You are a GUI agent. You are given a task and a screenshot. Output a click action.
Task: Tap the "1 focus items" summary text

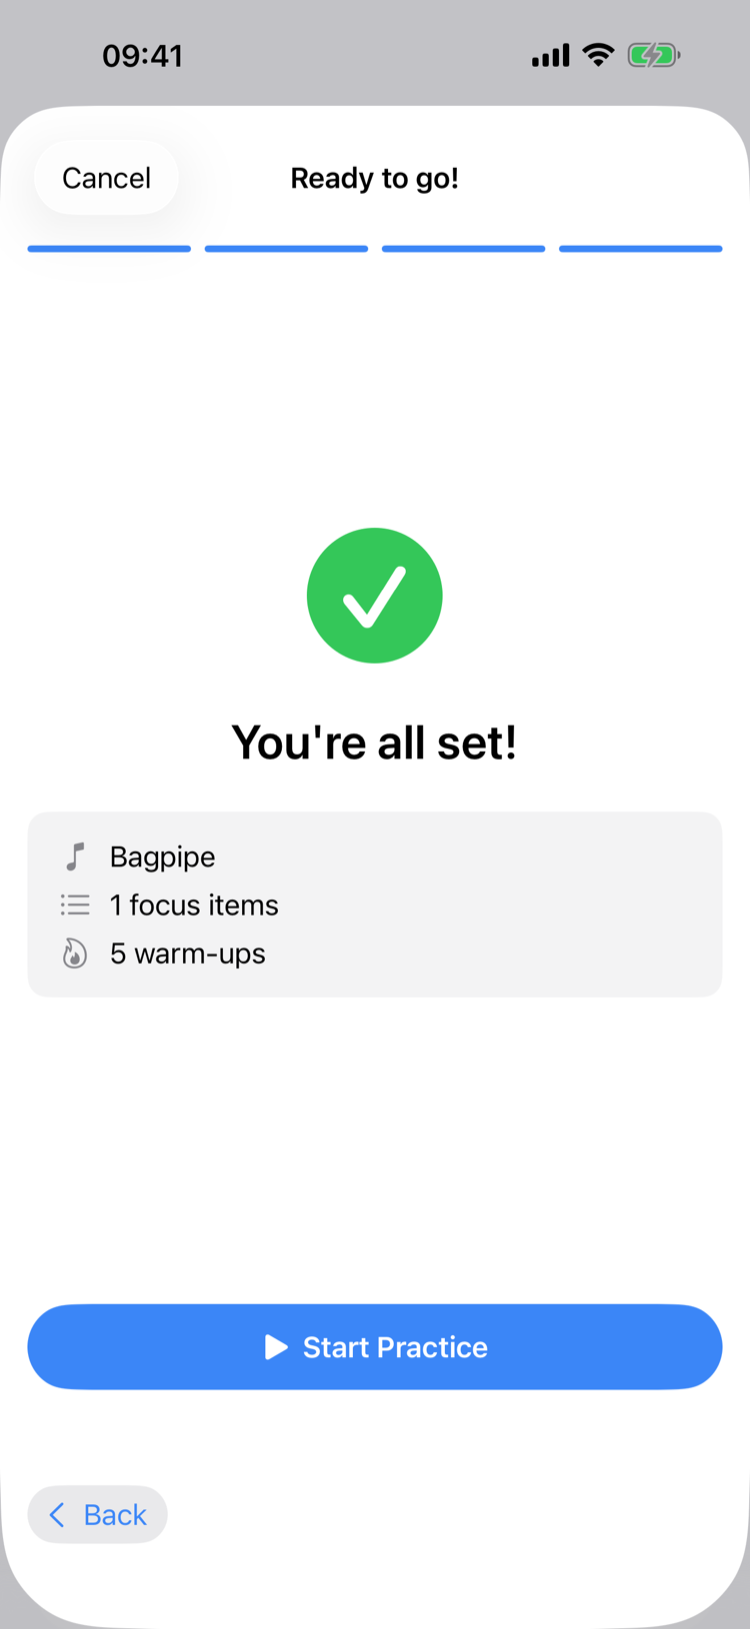click(194, 905)
